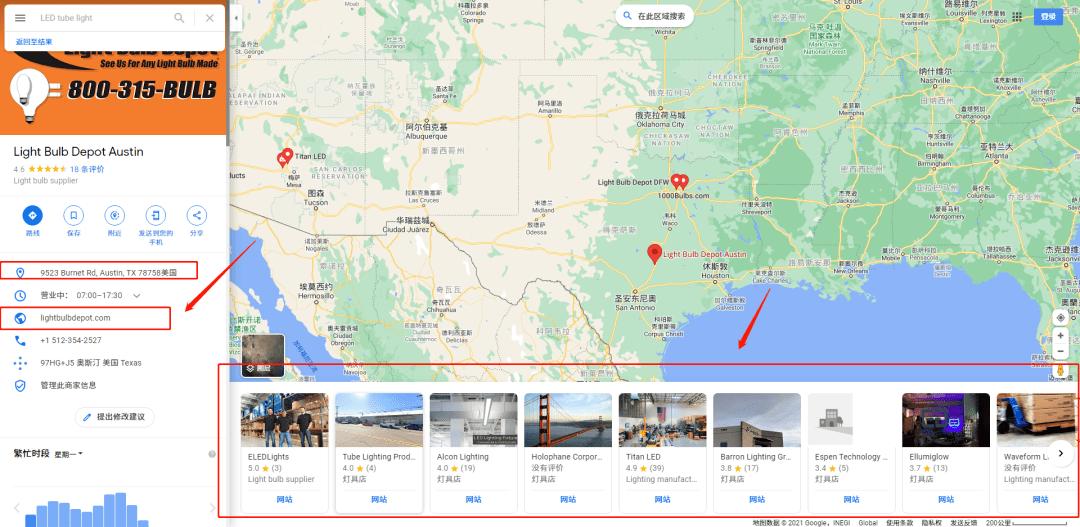Click the Titan LED map pin
Viewport: 1080px width, 527px height.
[x=287, y=155]
